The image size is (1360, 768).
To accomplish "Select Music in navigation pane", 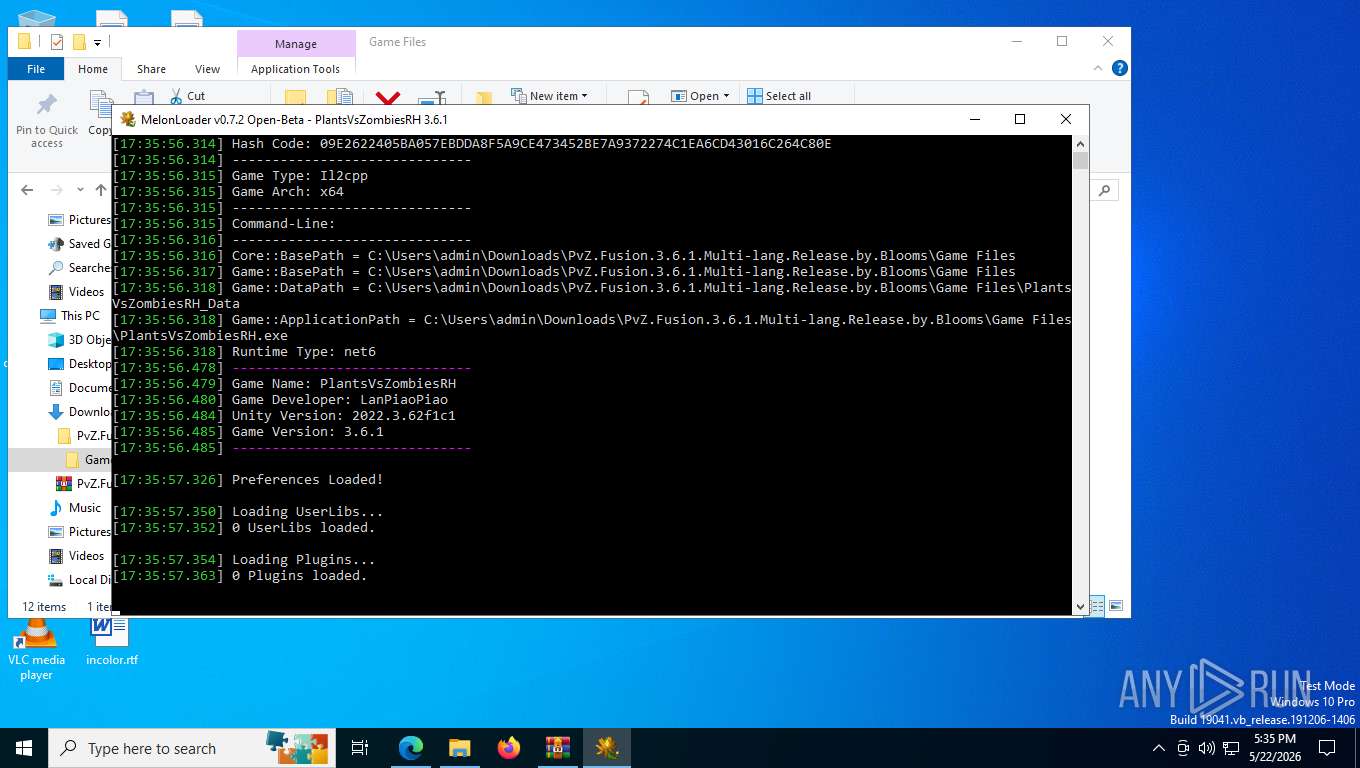I will tap(75, 508).
